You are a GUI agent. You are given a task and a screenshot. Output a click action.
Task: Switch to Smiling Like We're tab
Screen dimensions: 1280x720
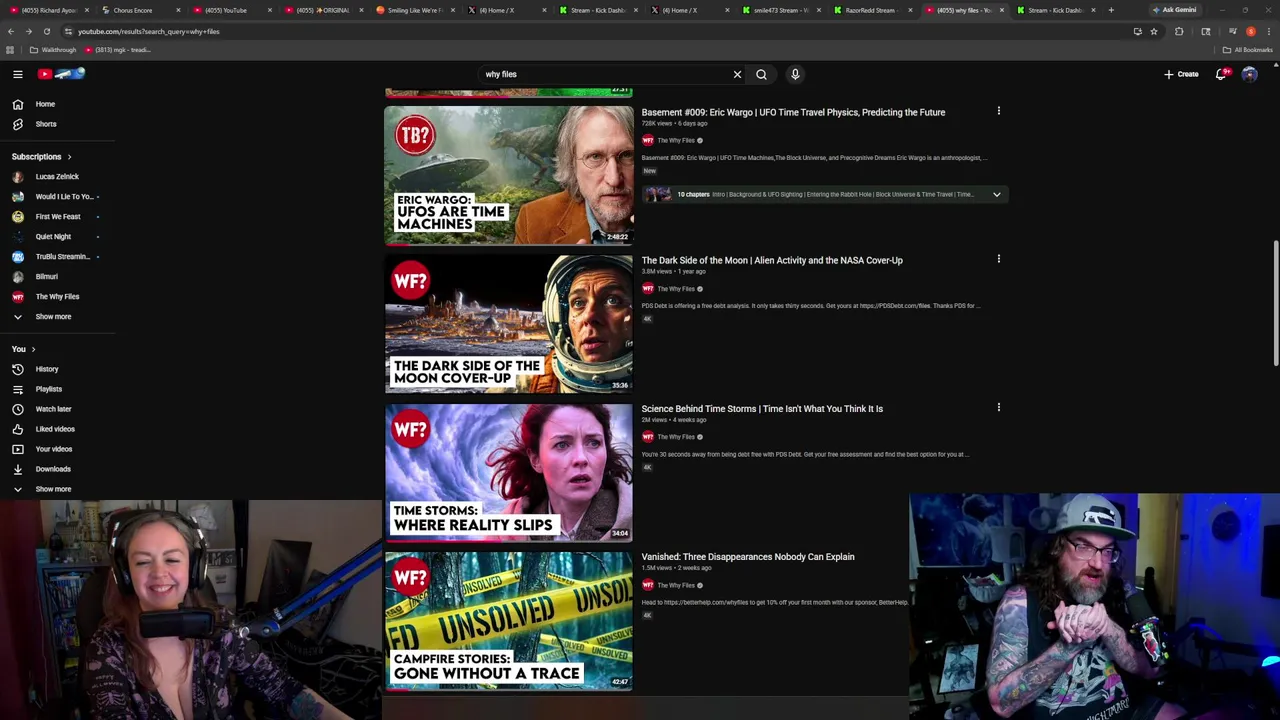tap(414, 10)
